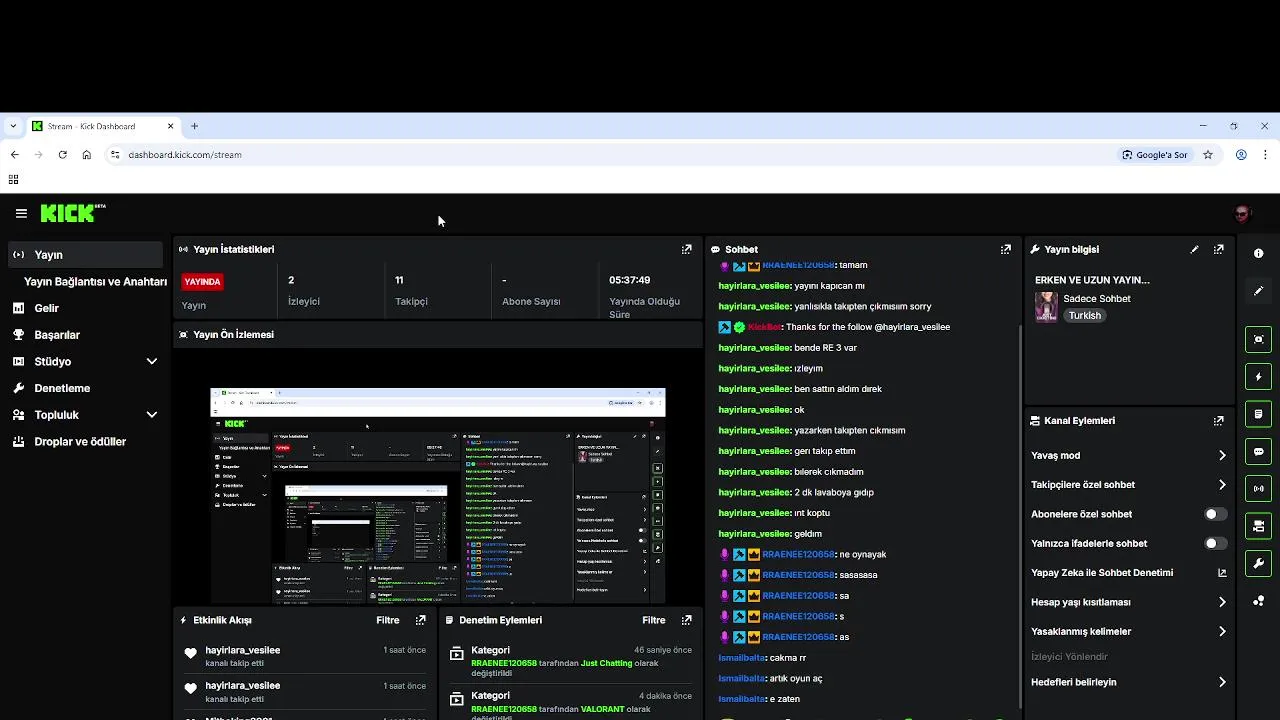Open Yayın Bağlantısı ve Anahtarı page
The width and height of the screenshot is (1280, 720).
(x=95, y=282)
